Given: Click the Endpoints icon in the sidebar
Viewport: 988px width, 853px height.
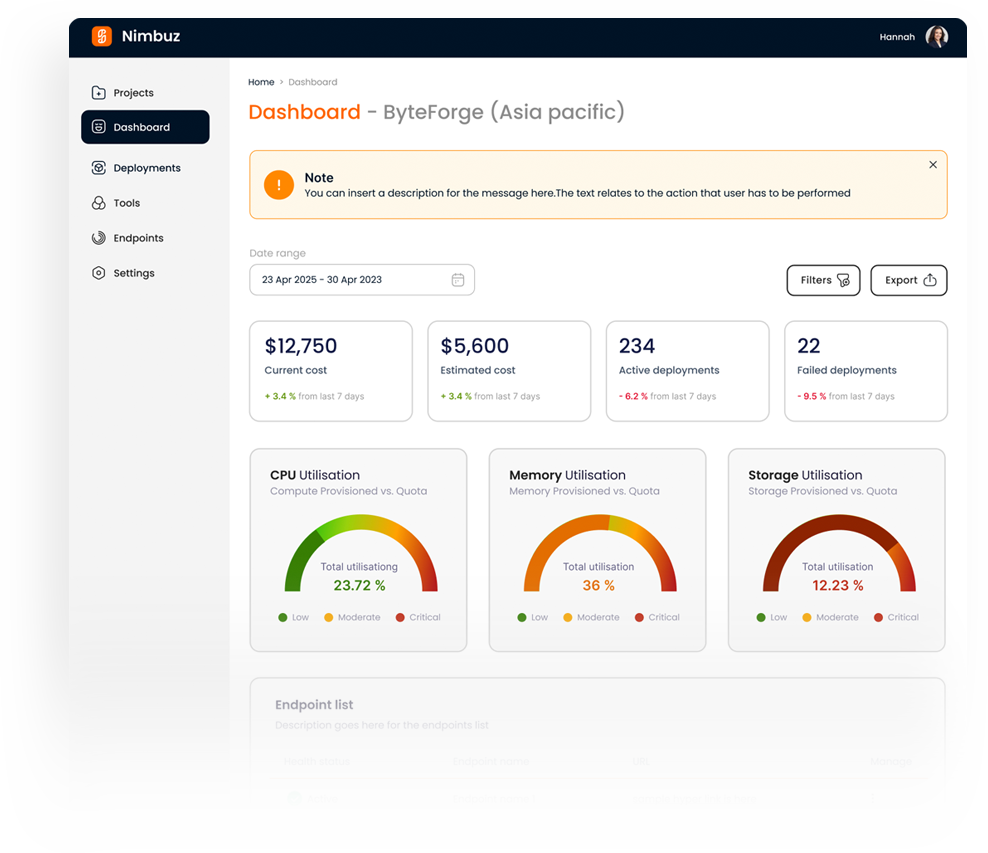Looking at the screenshot, I should pyautogui.click(x=98, y=237).
